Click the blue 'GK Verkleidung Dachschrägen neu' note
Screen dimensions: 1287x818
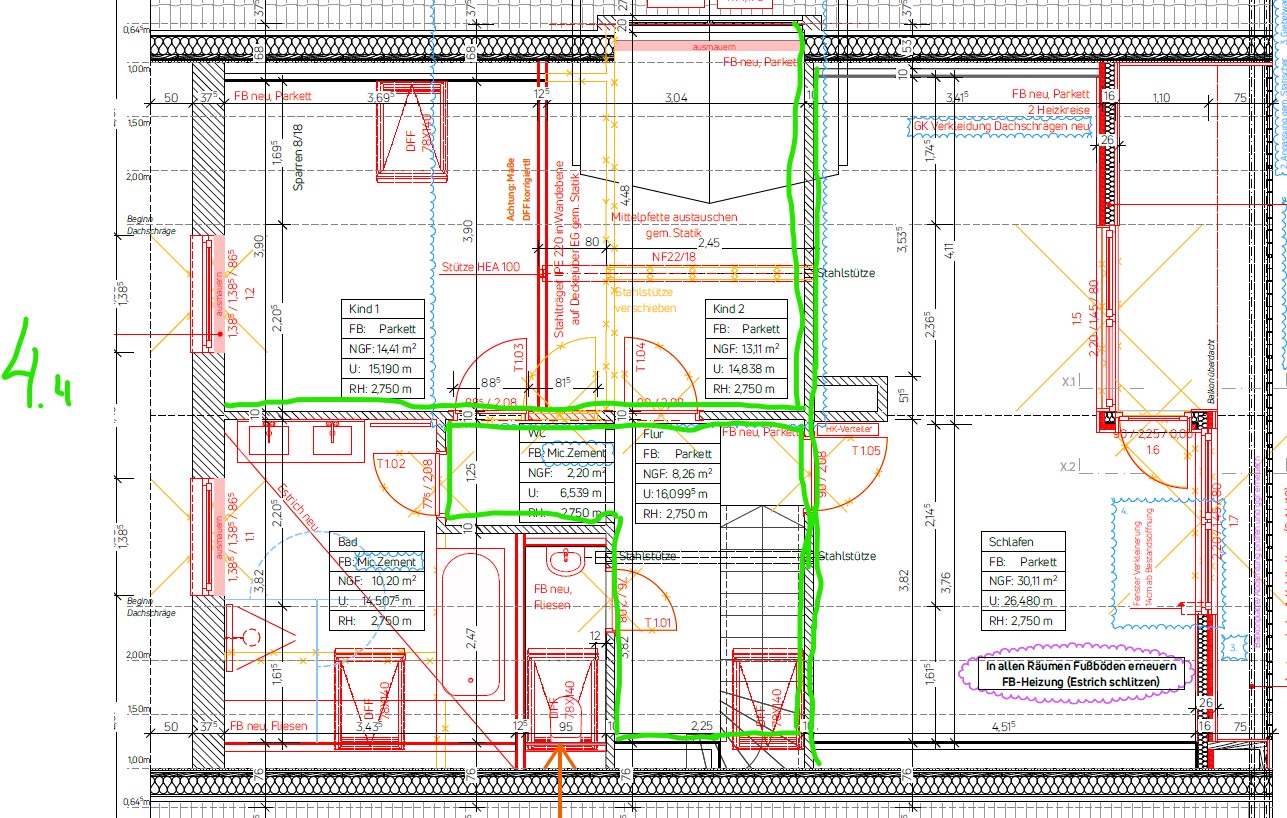(999, 127)
